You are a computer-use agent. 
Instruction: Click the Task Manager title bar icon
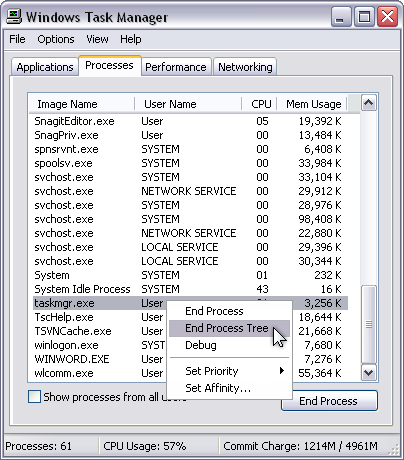click(14, 17)
